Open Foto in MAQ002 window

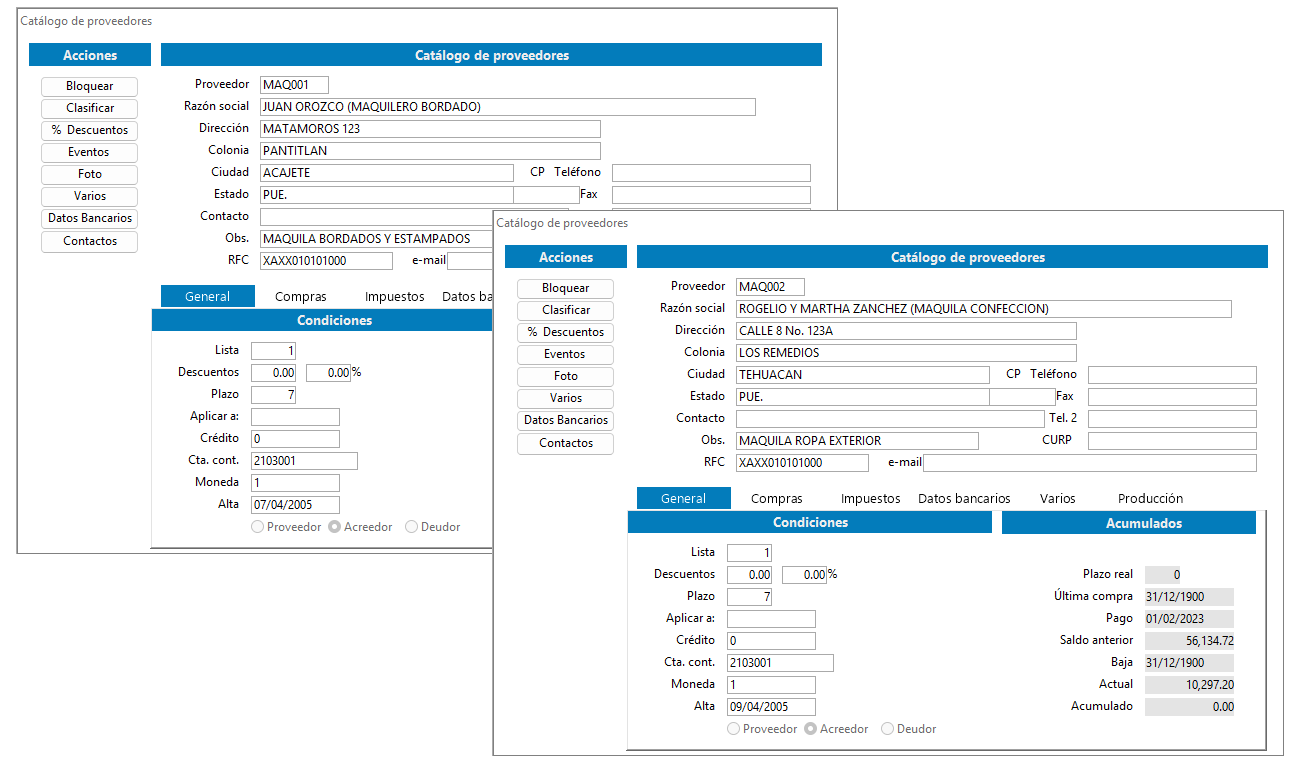(x=565, y=376)
